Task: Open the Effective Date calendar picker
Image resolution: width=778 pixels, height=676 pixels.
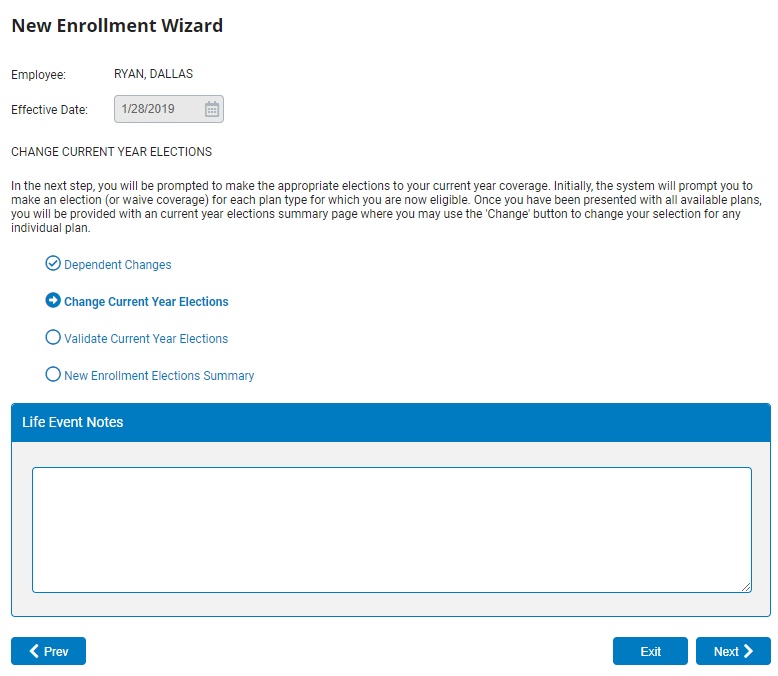Action: point(212,109)
